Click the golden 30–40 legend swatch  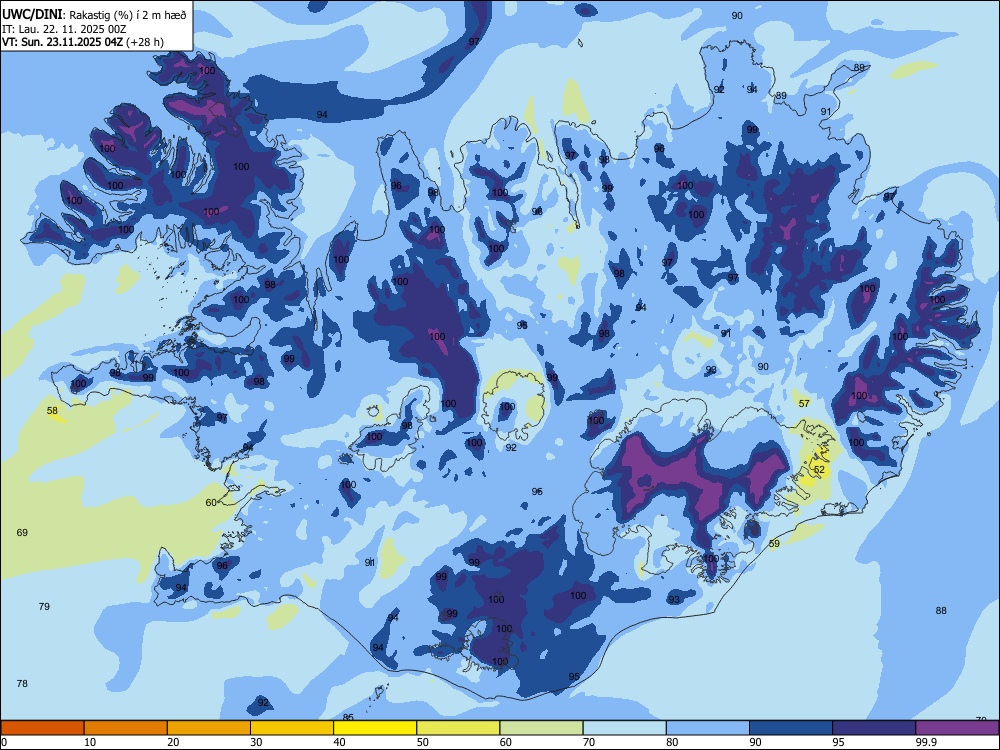coord(292,728)
